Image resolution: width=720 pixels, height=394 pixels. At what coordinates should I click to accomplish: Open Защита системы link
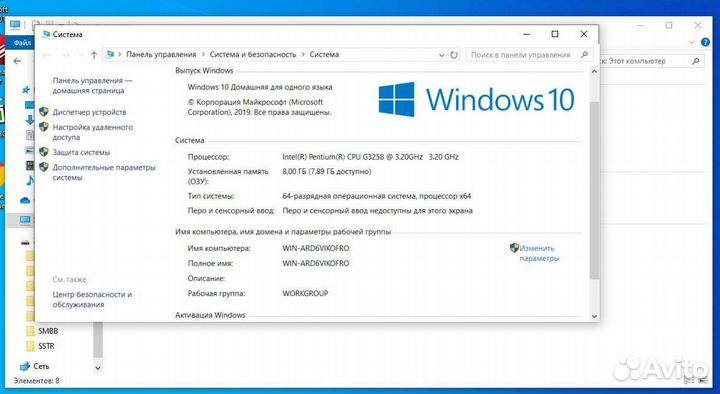tap(81, 152)
